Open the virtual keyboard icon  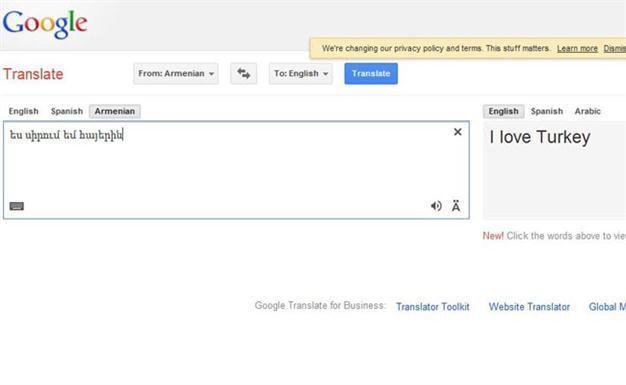click(16, 206)
